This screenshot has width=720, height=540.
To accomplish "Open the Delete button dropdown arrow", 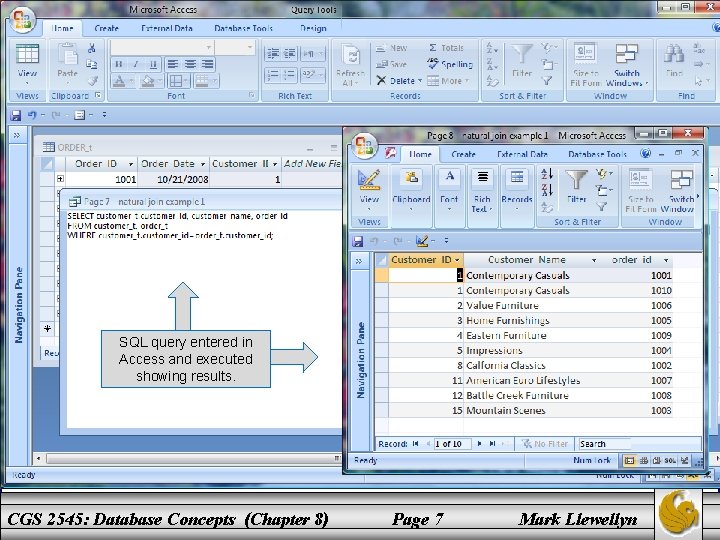I will (420, 81).
